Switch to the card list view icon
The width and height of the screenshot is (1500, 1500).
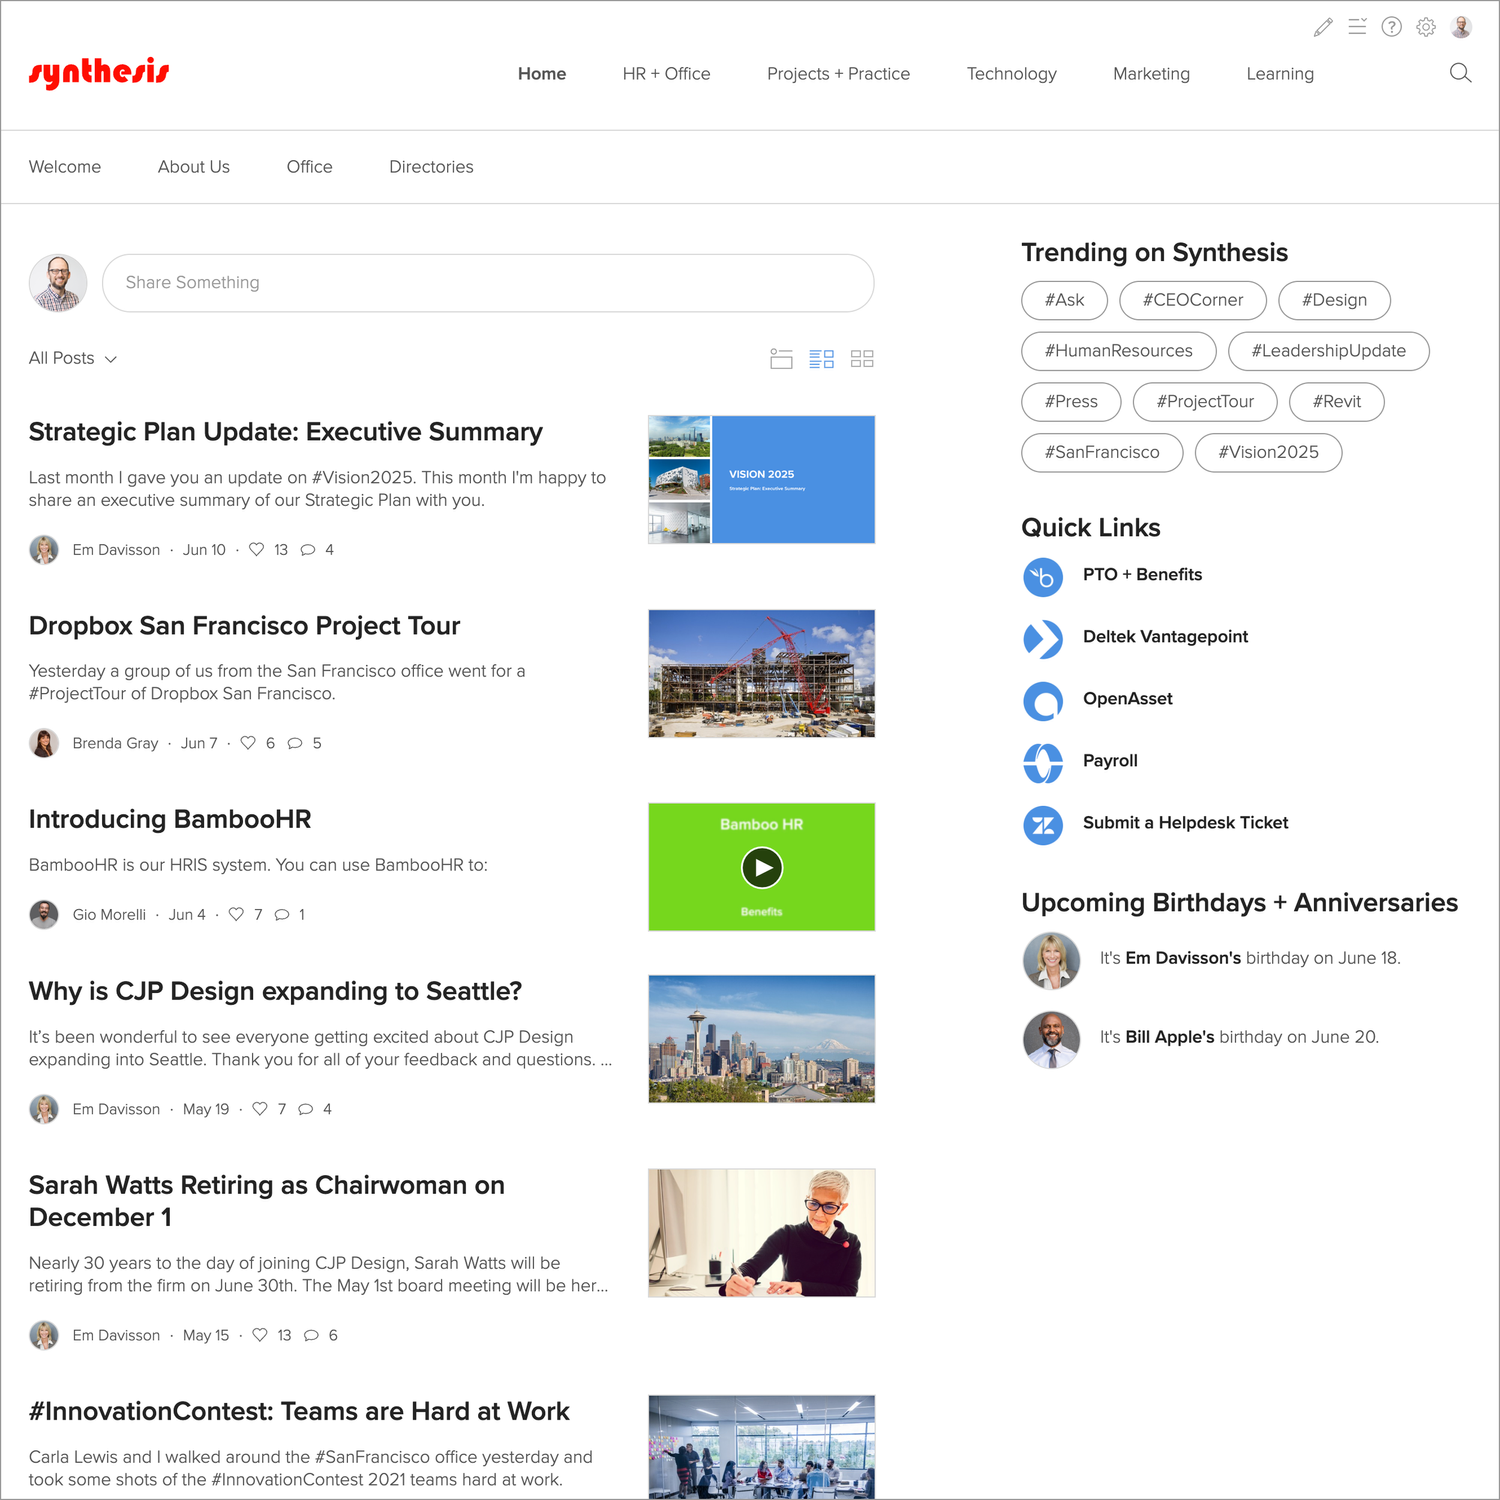click(781, 359)
